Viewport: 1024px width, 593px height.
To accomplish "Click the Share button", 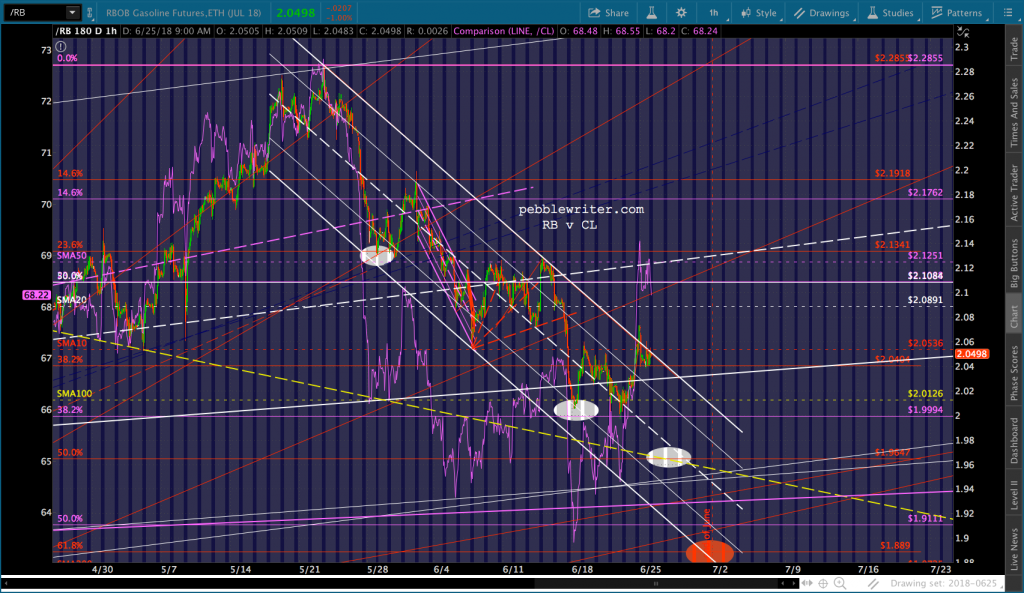I will [608, 12].
